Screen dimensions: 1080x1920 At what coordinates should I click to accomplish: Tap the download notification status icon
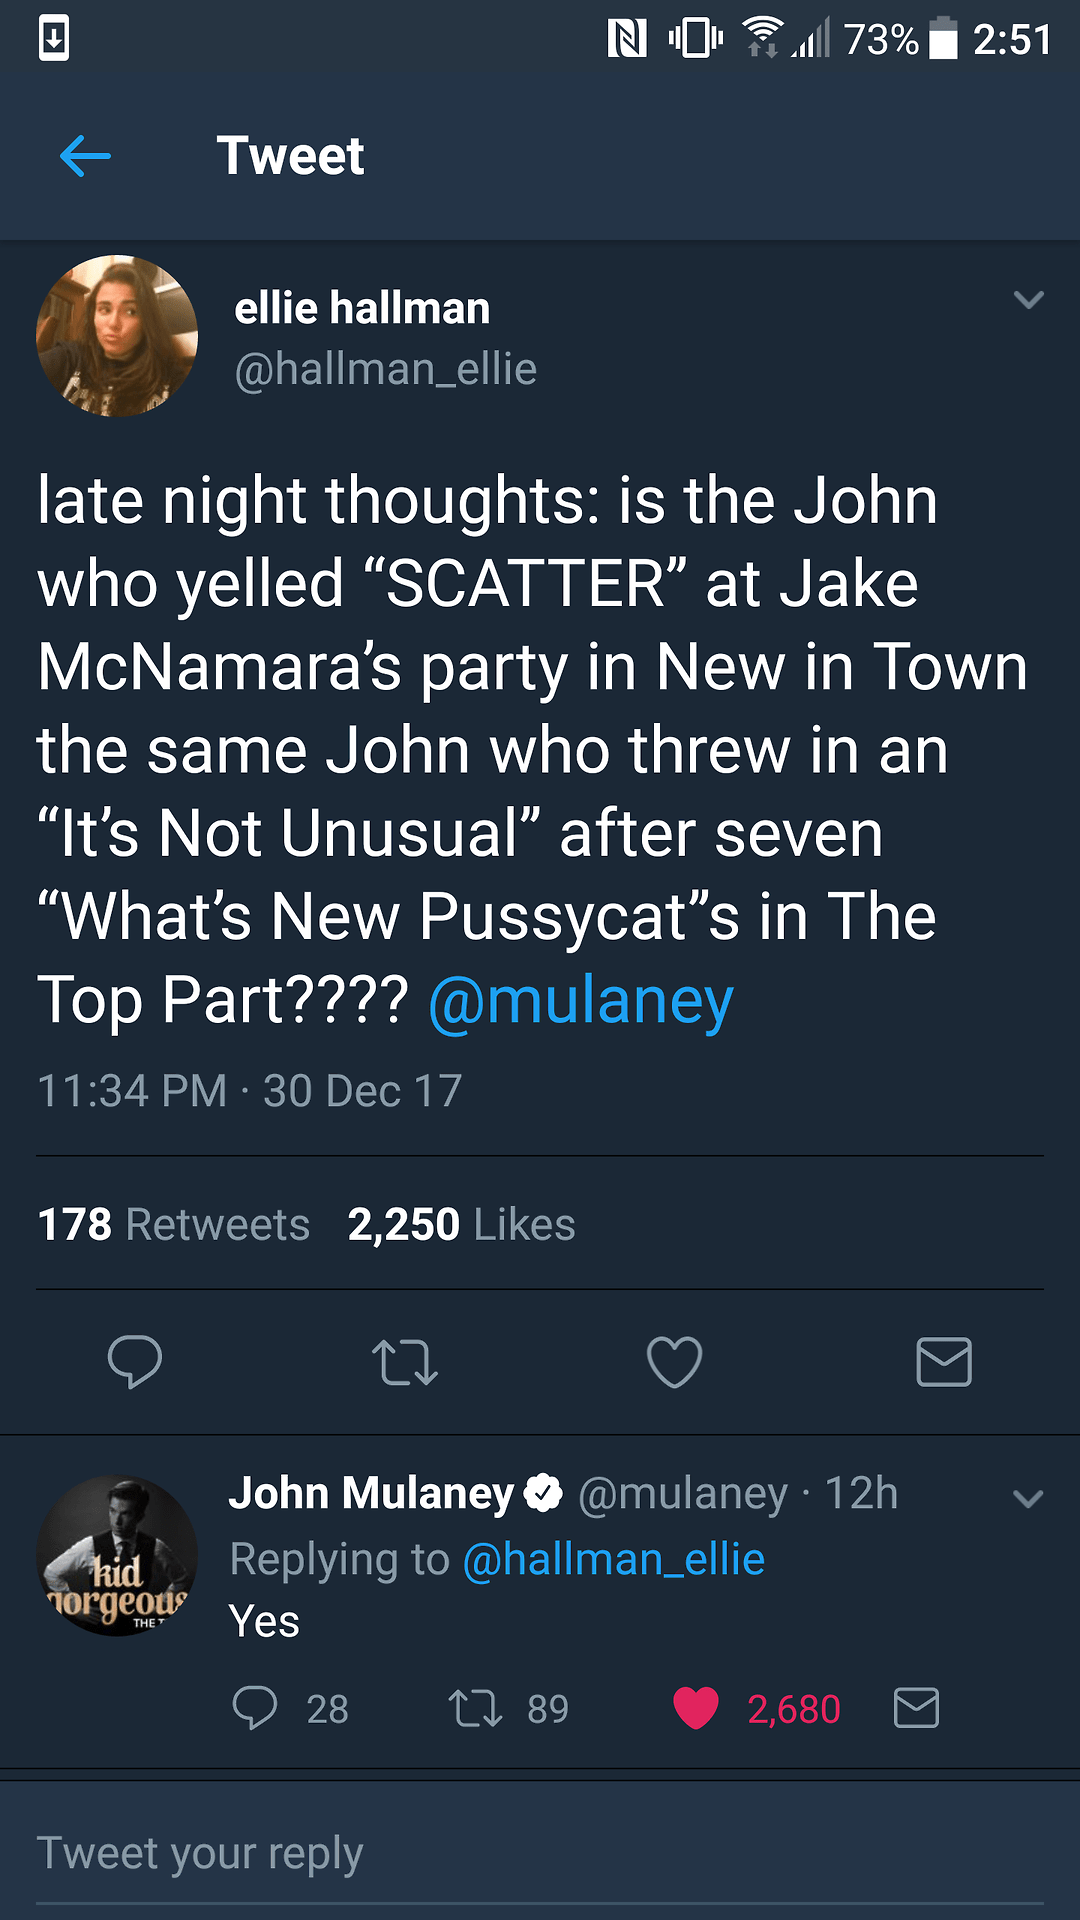click(54, 40)
